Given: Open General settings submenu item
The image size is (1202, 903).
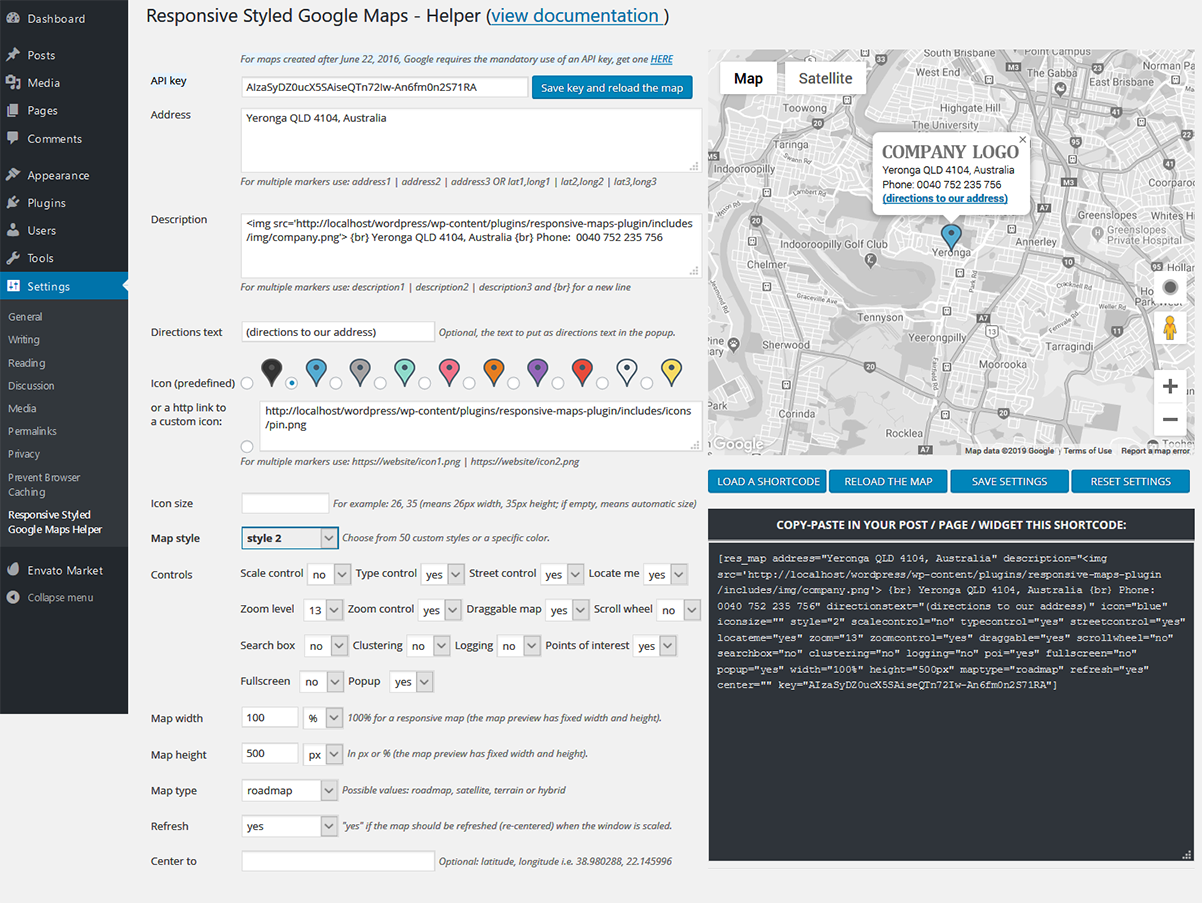Looking at the screenshot, I should (25, 317).
